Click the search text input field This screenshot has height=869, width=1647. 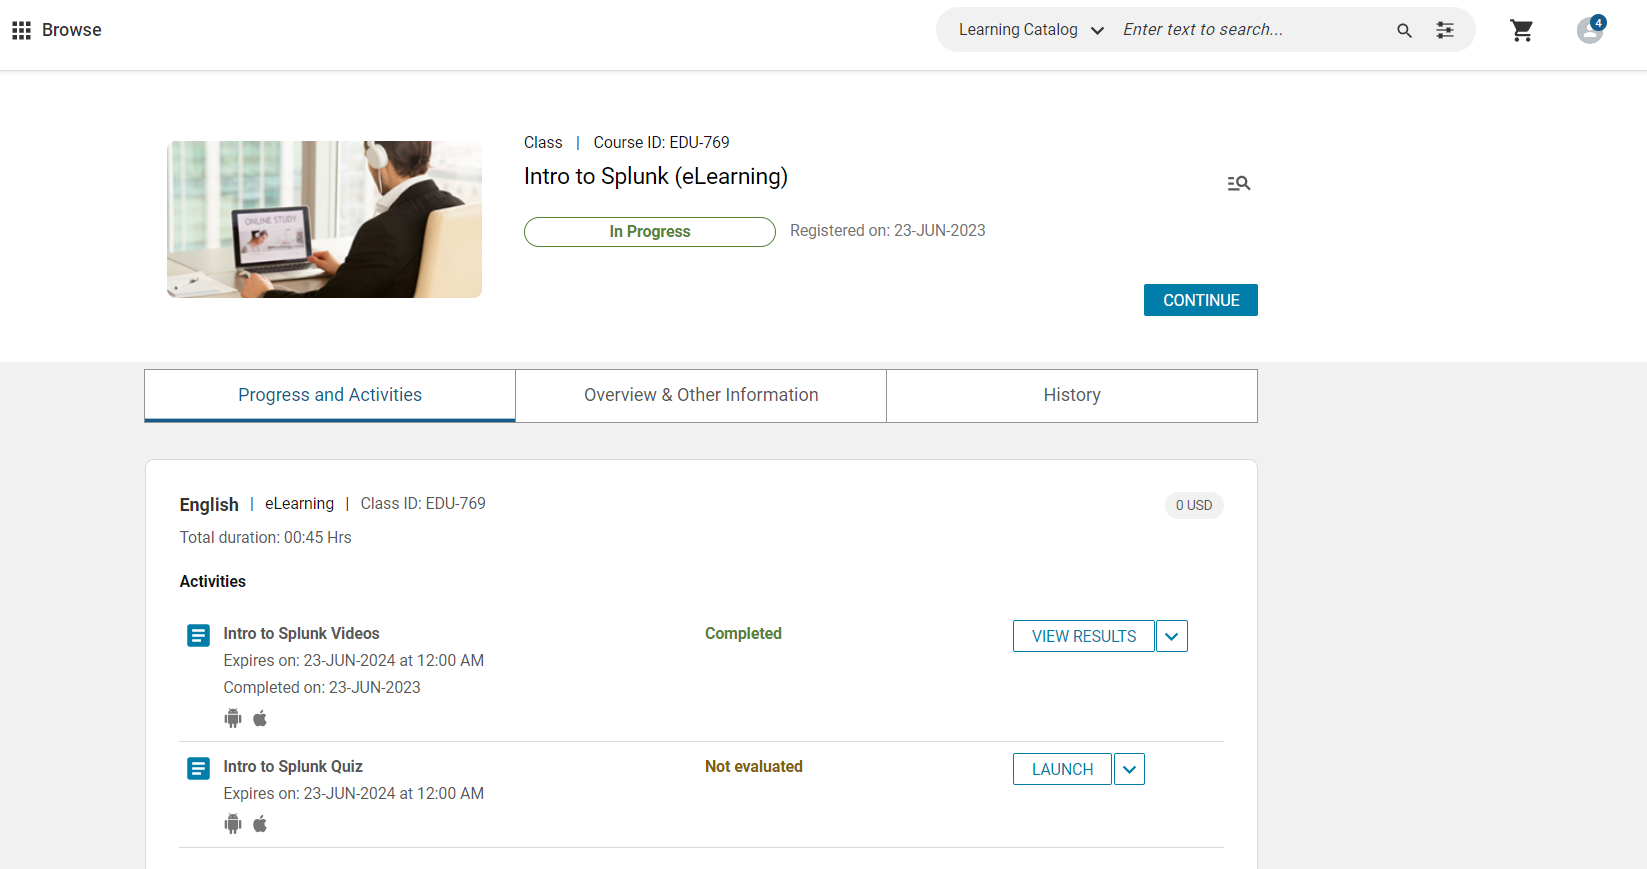click(1250, 30)
